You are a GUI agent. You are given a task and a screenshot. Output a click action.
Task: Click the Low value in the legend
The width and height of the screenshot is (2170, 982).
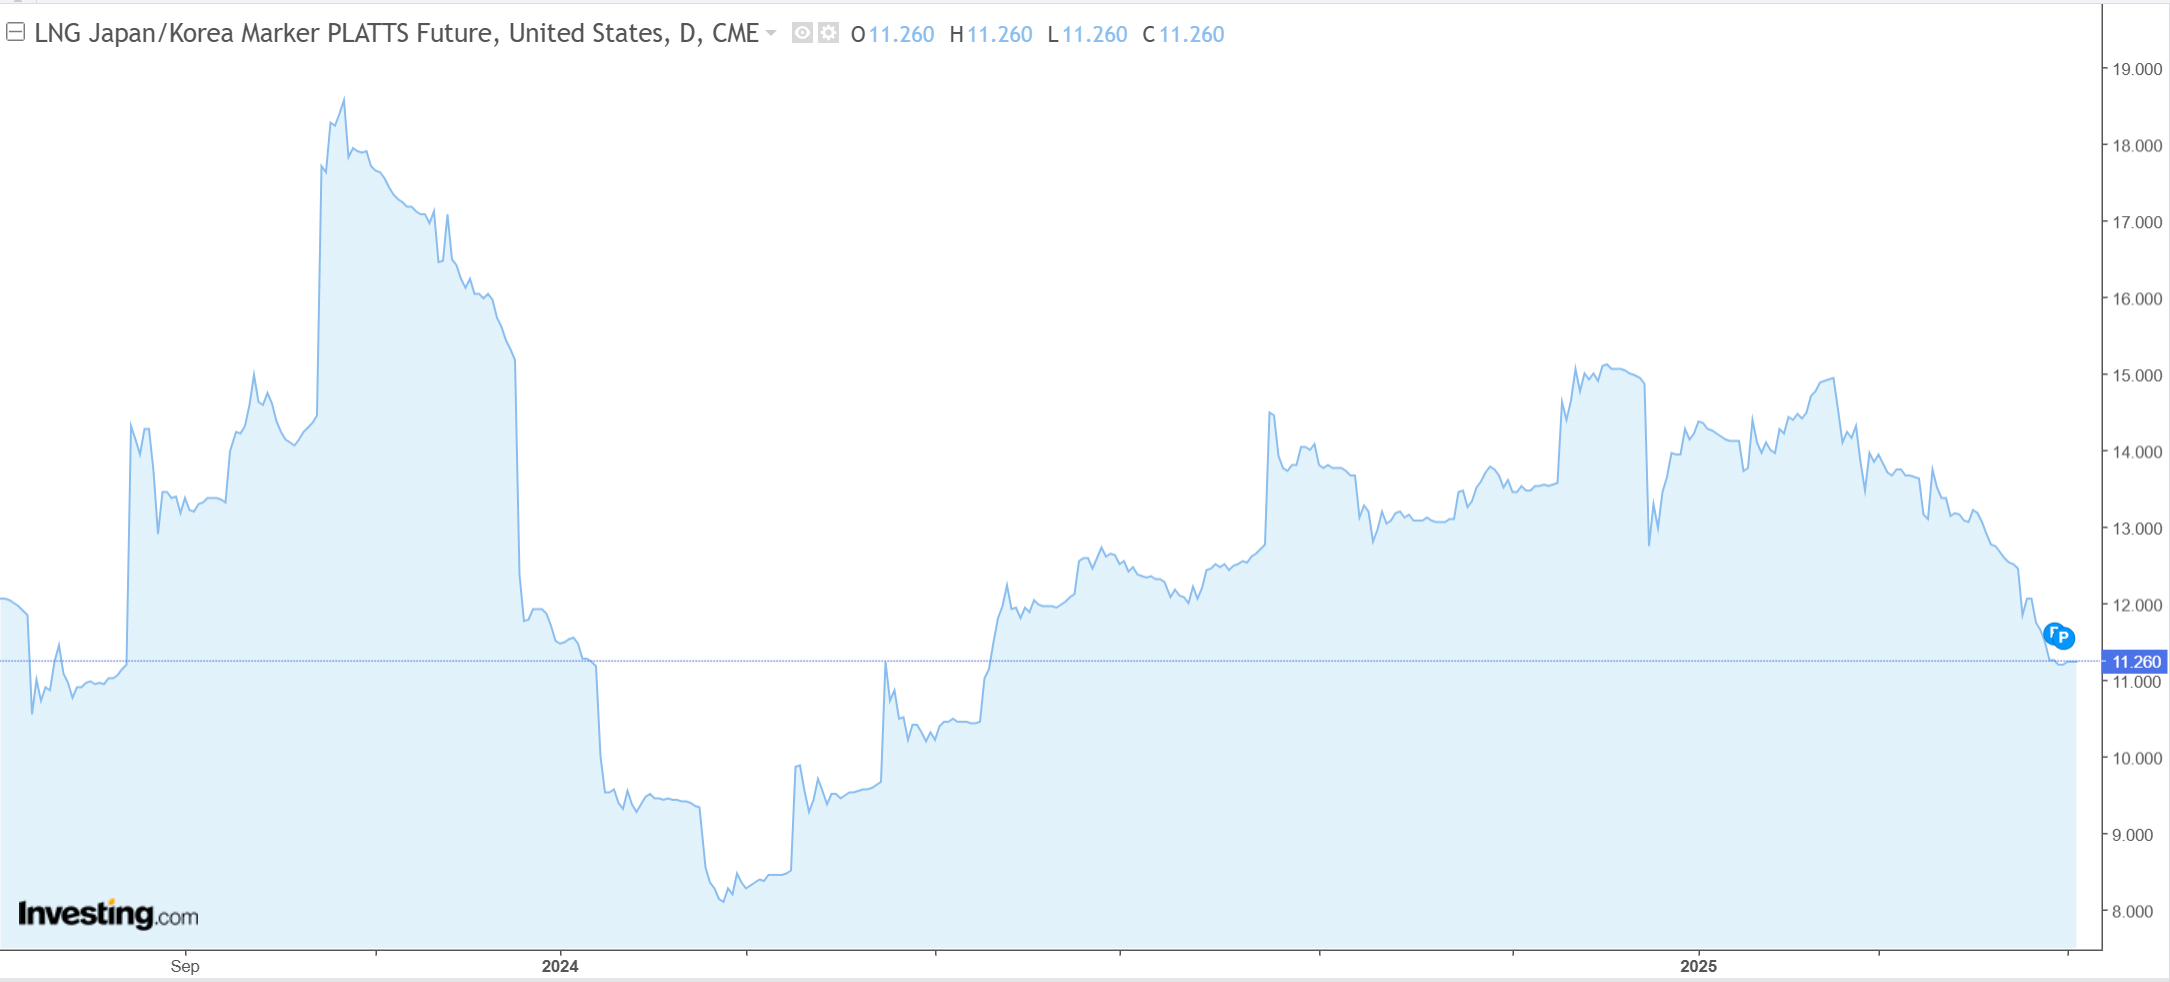(x=1094, y=35)
